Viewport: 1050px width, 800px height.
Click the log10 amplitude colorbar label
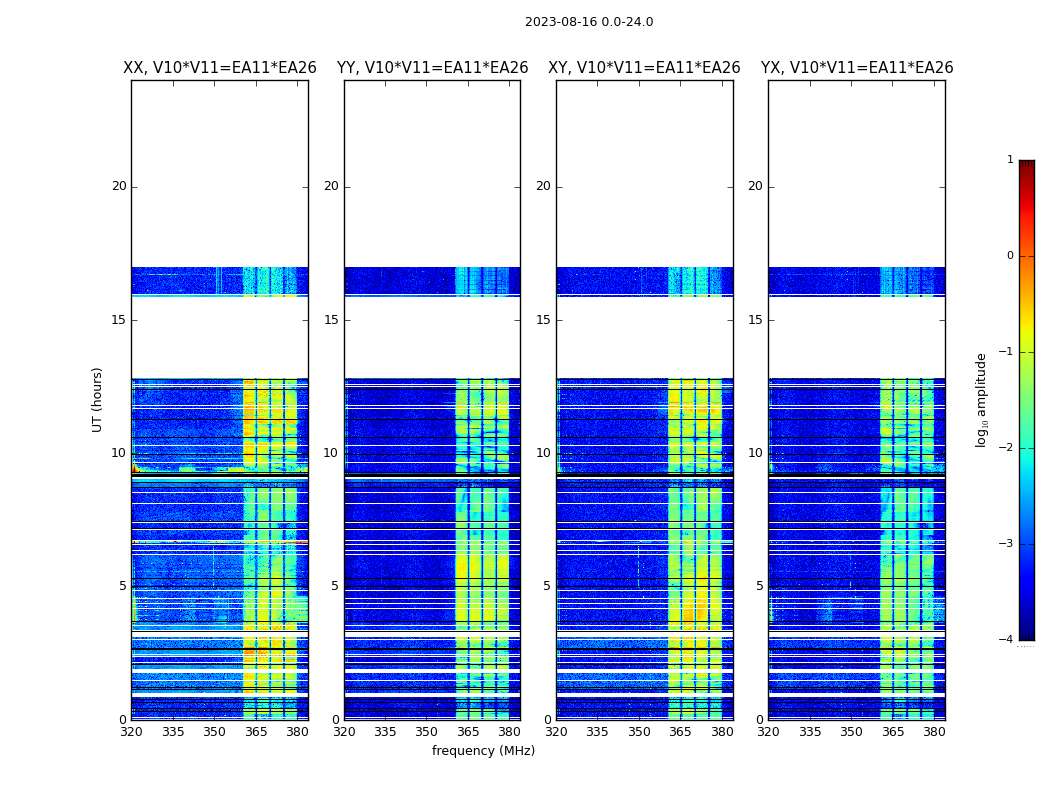point(982,399)
